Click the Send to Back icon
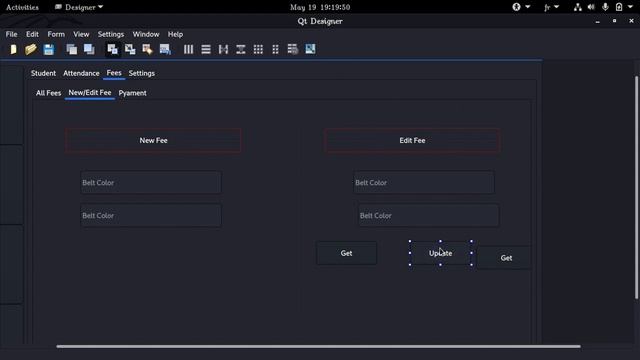Viewport: 640px width, 360px height. click(x=72, y=49)
